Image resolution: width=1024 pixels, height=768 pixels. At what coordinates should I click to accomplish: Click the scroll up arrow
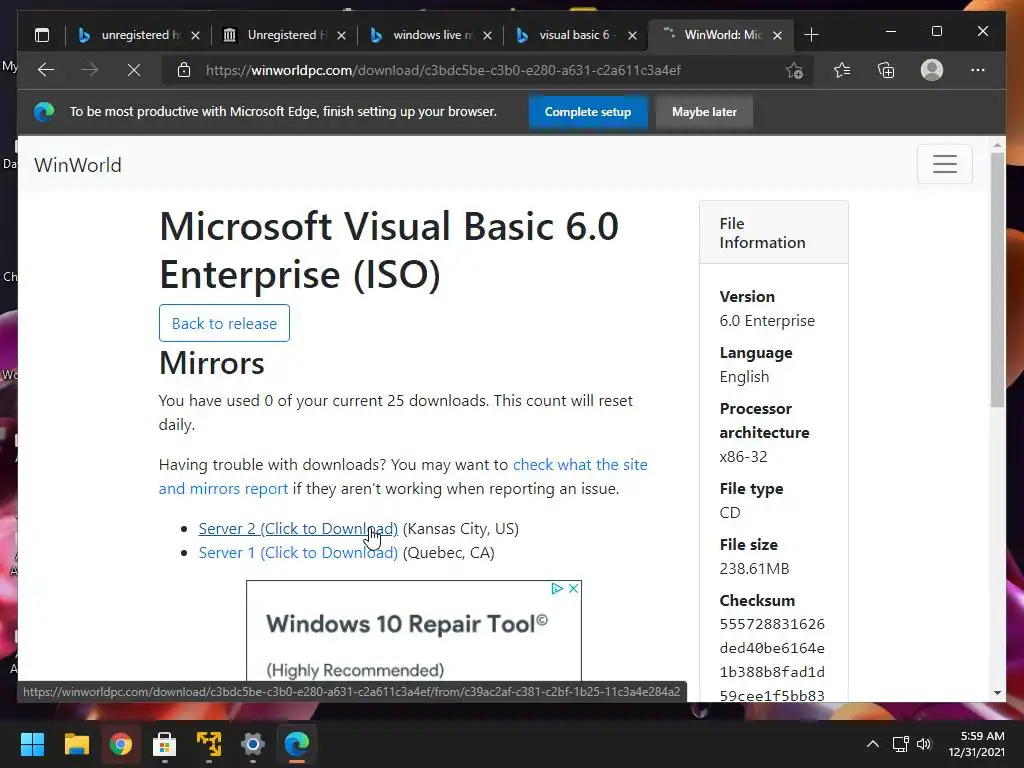[x=997, y=145]
